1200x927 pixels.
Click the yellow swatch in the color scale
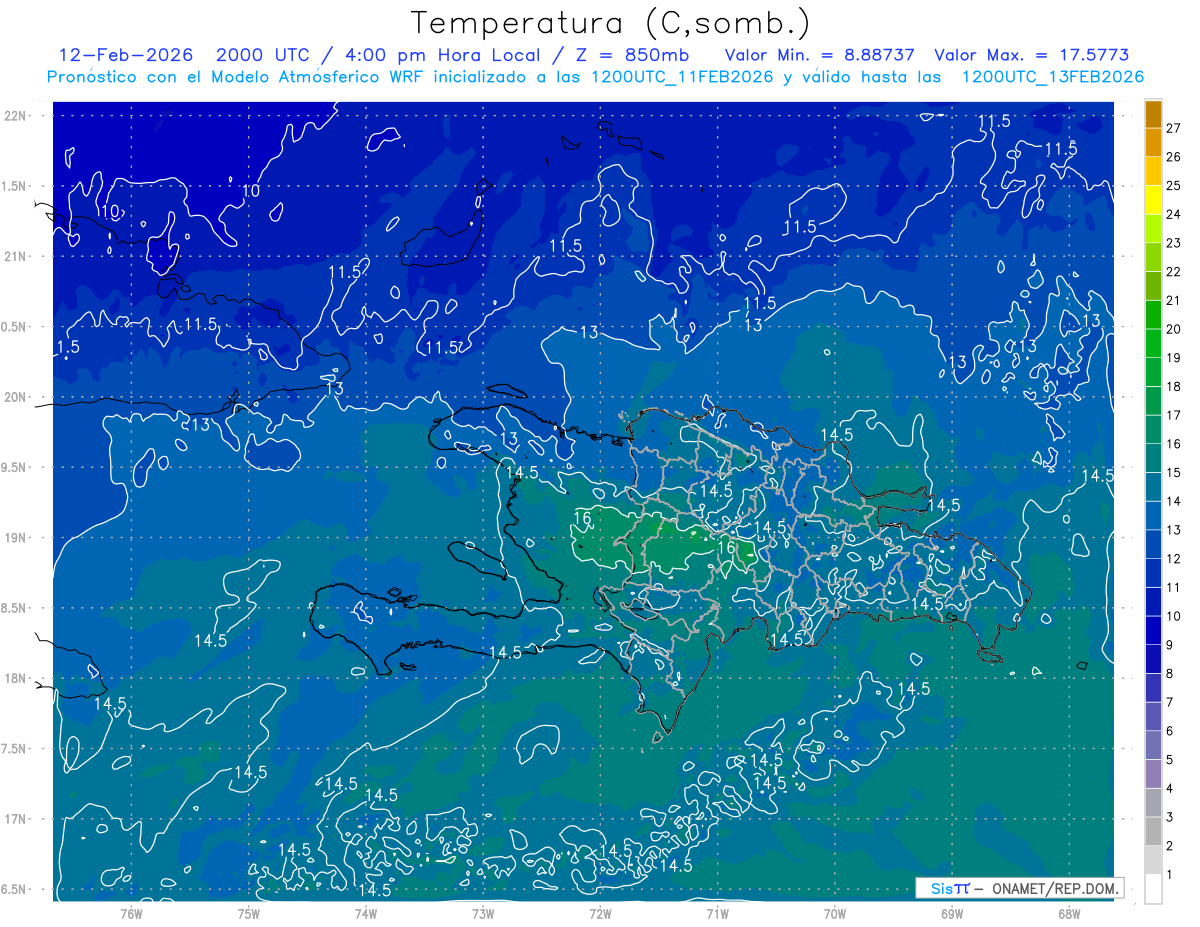tap(1153, 200)
